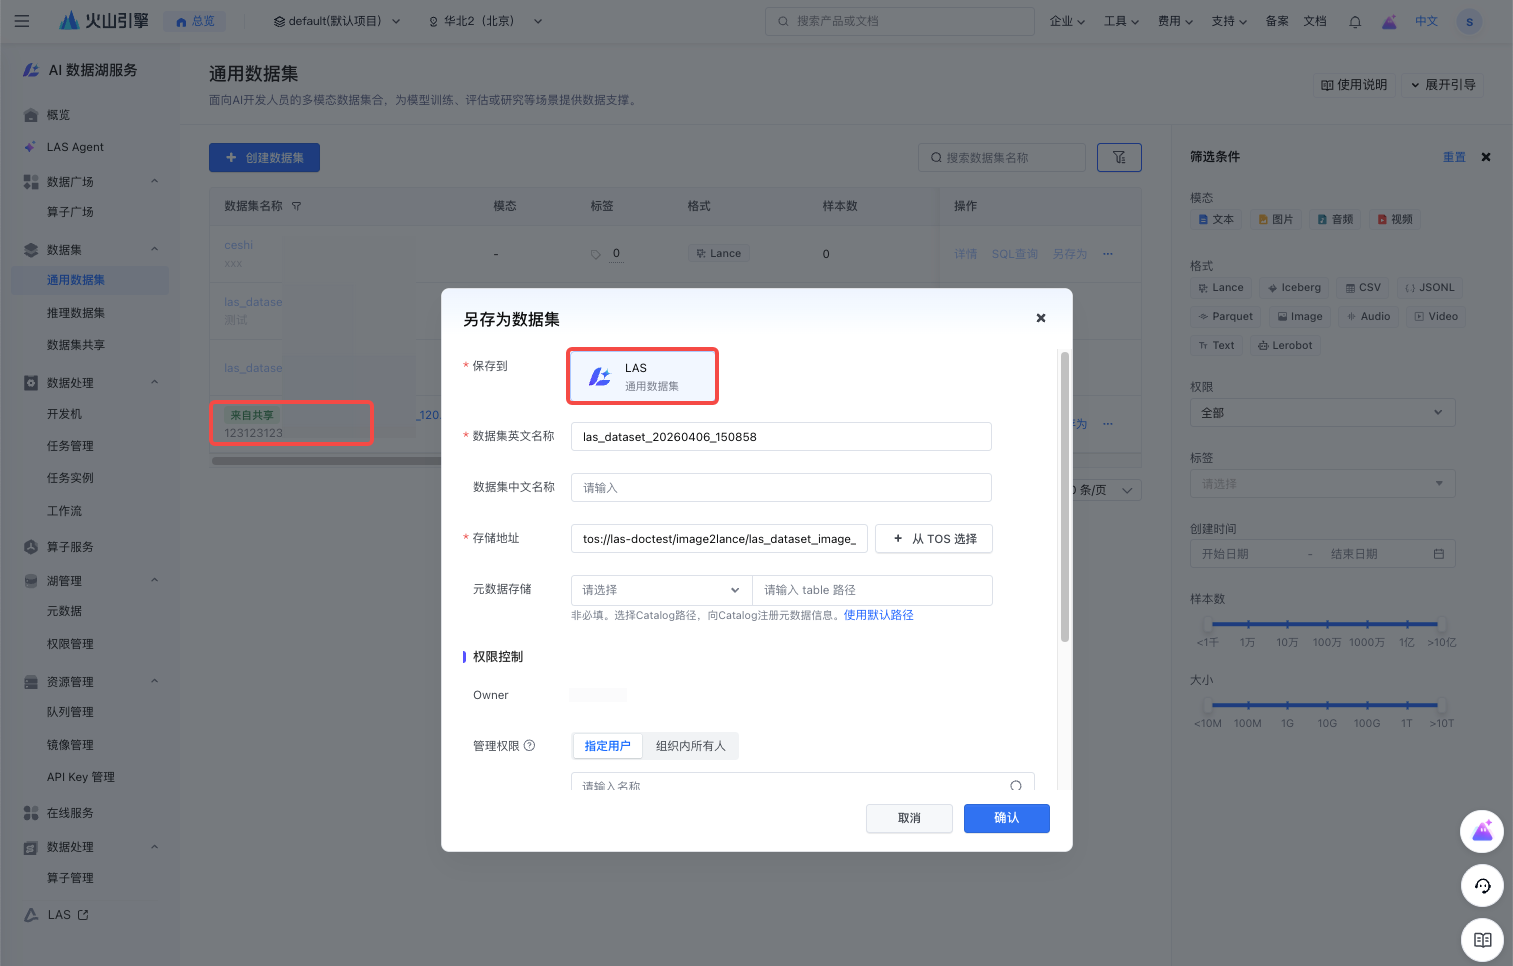The image size is (1513, 966).
Task: Click the 数据集中文名称 input field
Action: point(780,488)
